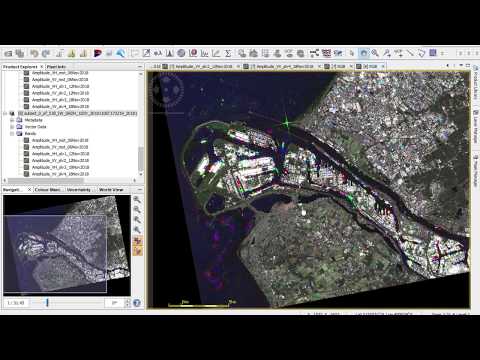The width and height of the screenshot is (480, 360).
Task: Collapse the Bands folder node
Action: click(x=12, y=133)
